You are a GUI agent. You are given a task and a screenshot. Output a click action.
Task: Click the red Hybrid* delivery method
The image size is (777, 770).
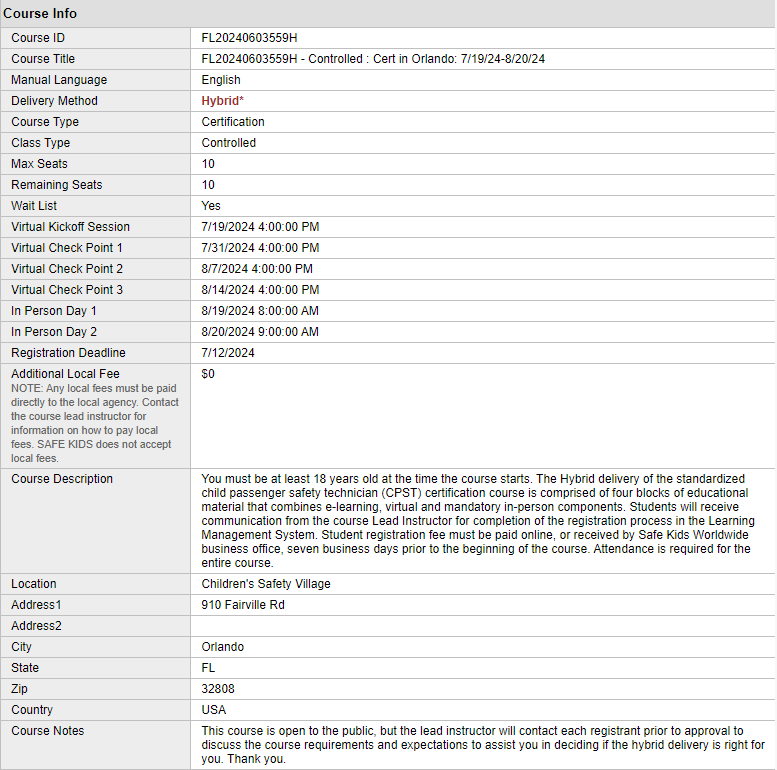(x=222, y=101)
